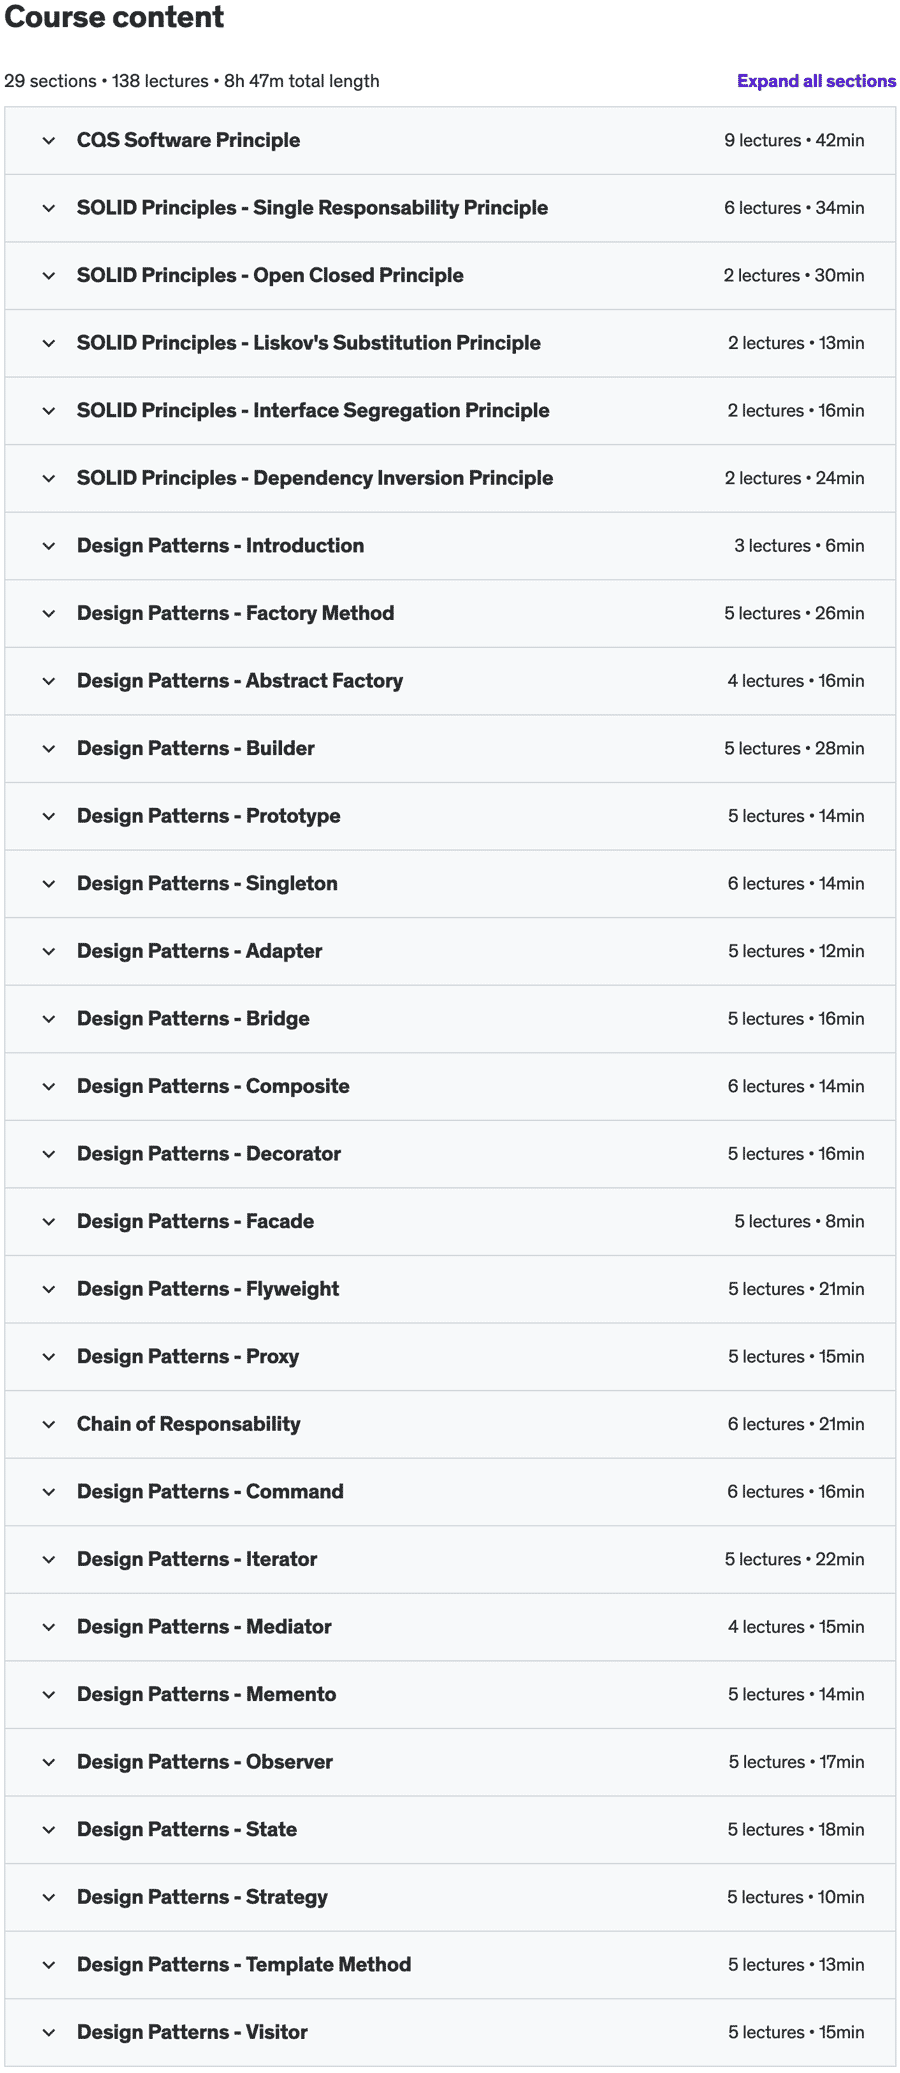
Task: Click Expand all sections link
Action: pyautogui.click(x=816, y=81)
